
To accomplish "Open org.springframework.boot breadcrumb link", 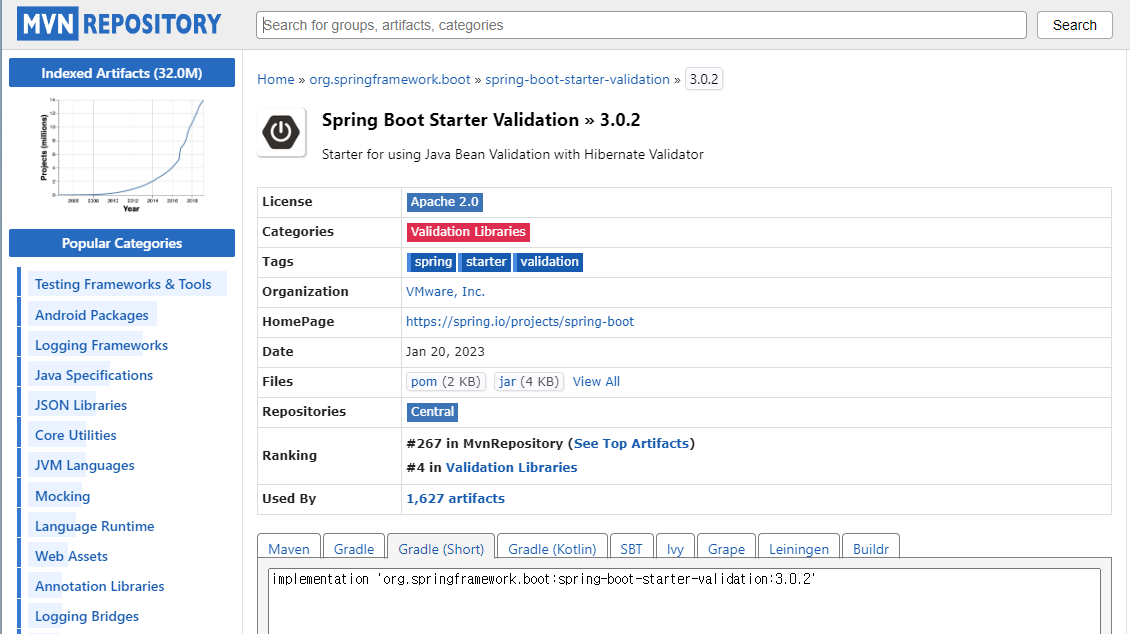I will tap(390, 79).
